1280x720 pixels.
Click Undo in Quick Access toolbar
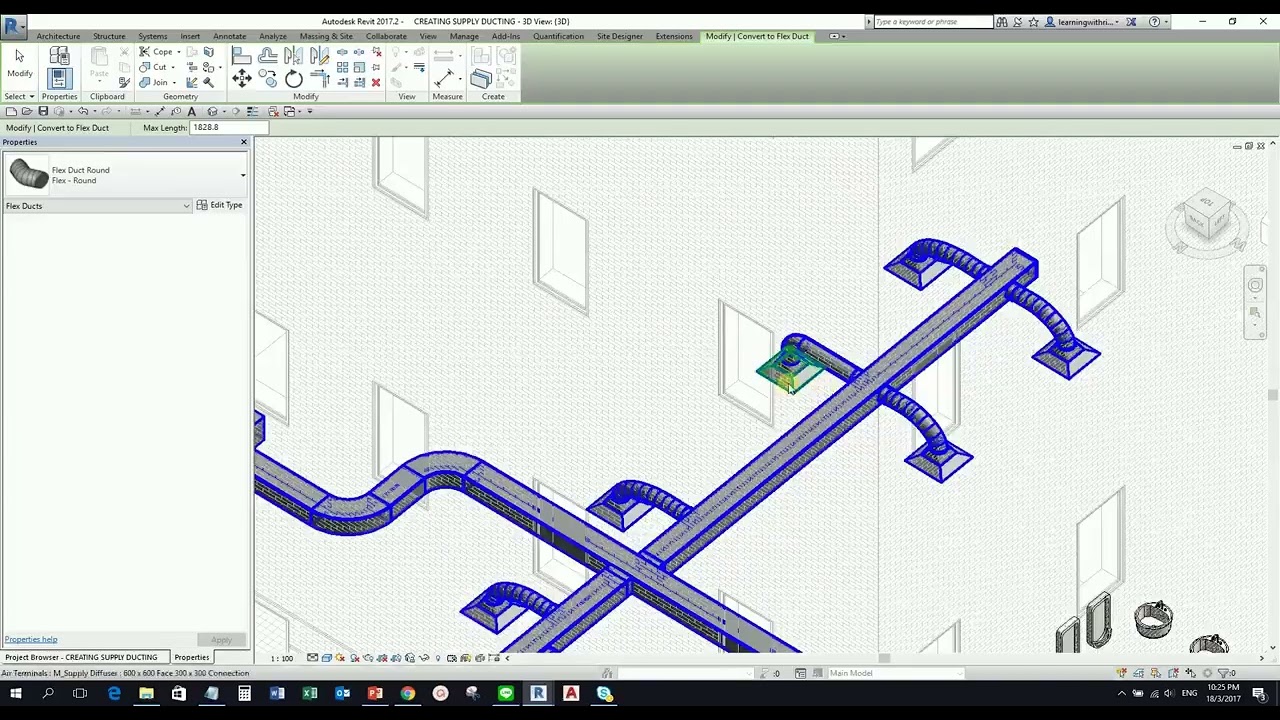pos(83,111)
